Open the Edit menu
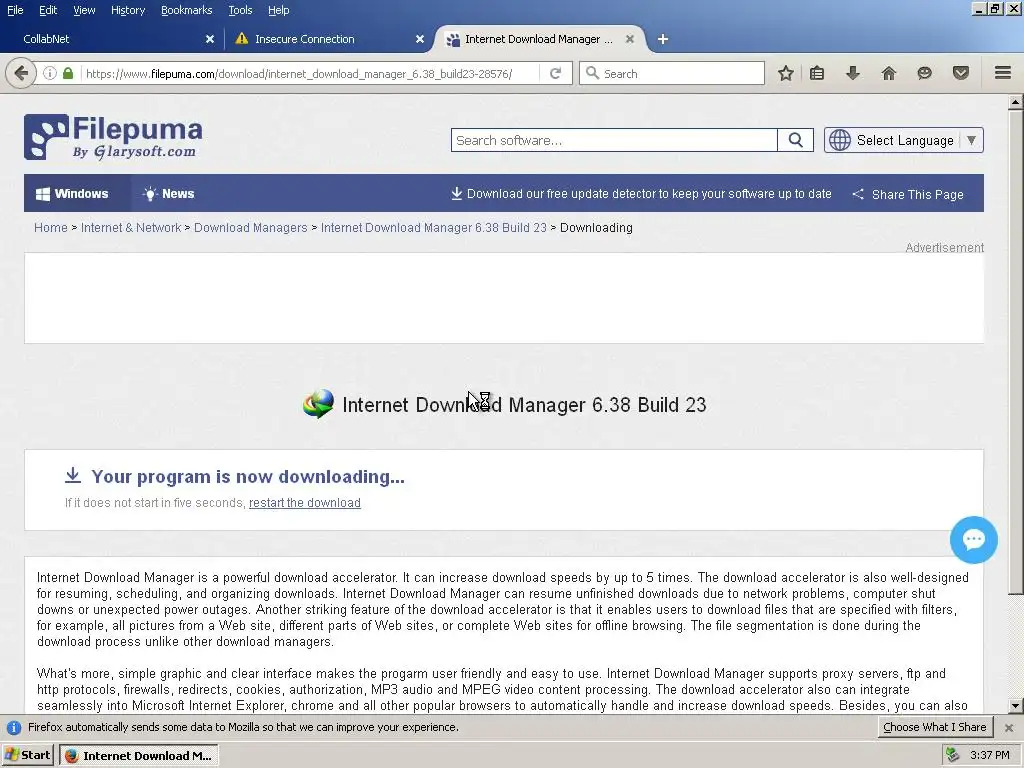This screenshot has width=1024, height=768. coord(48,10)
